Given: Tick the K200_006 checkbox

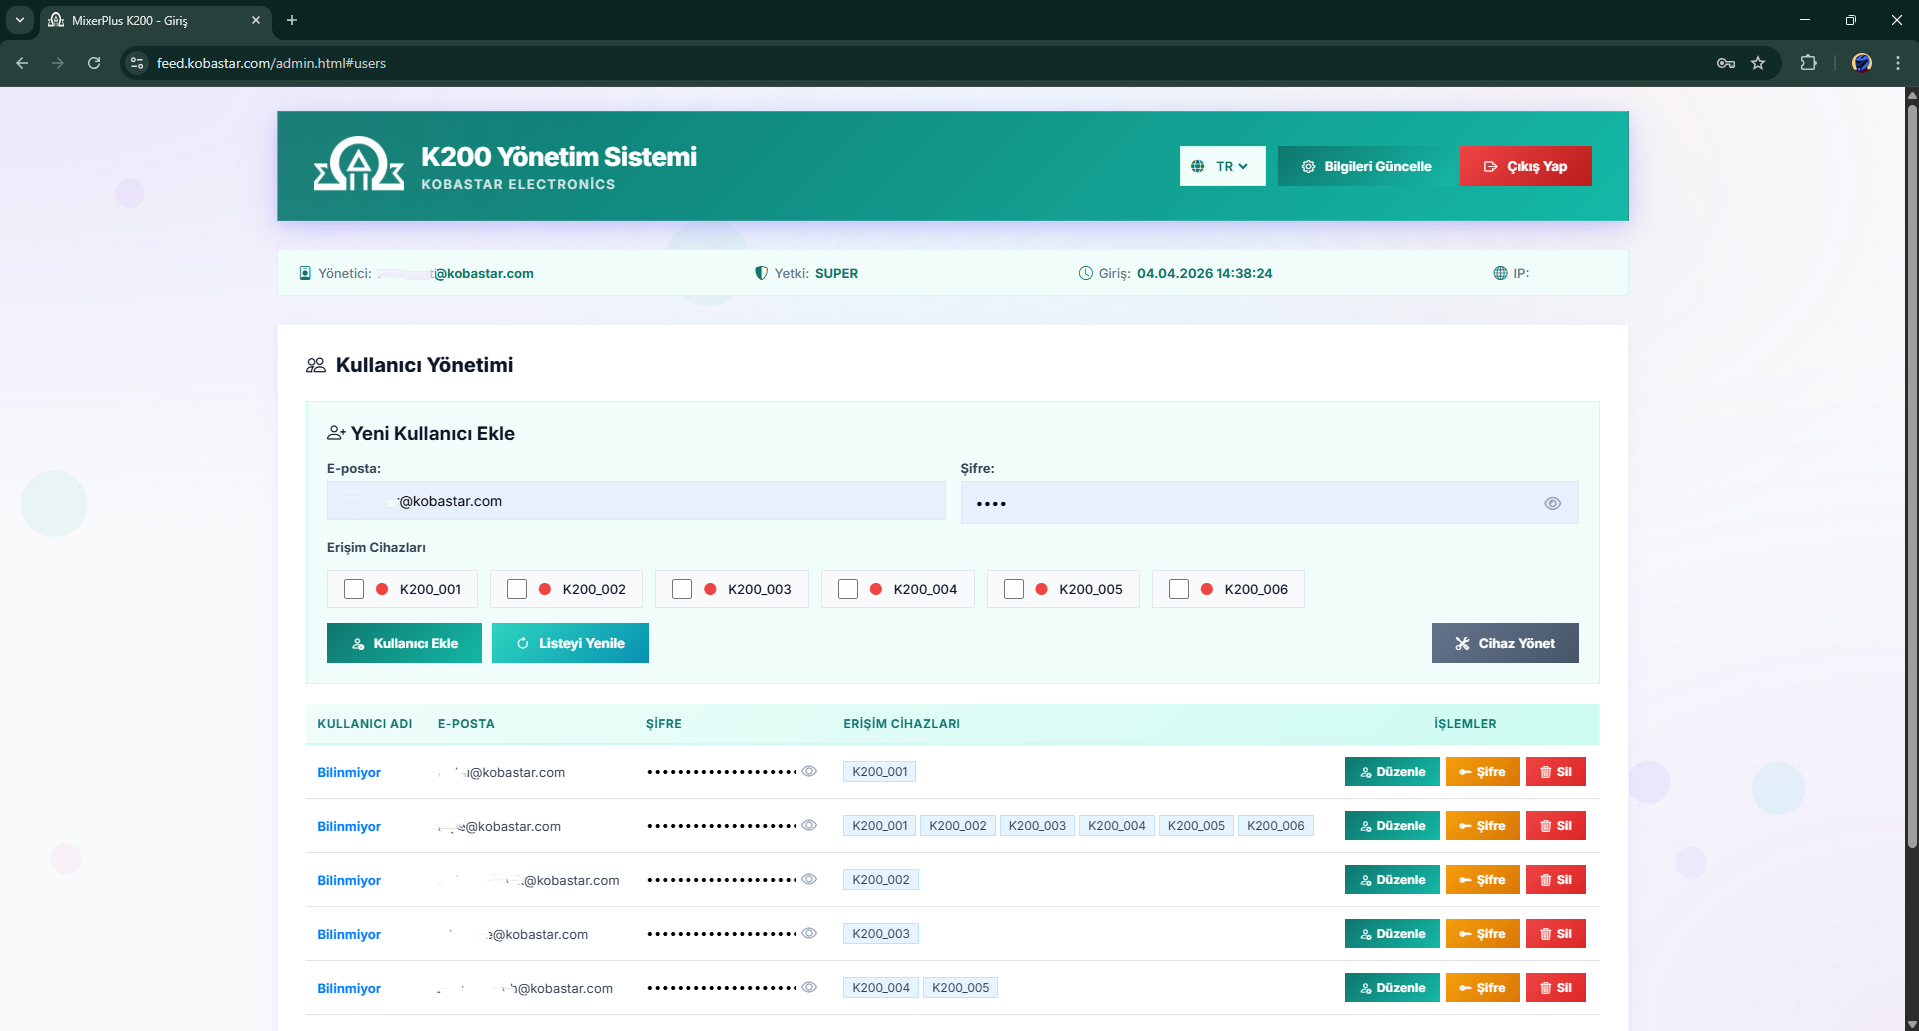Looking at the screenshot, I should point(1179,589).
